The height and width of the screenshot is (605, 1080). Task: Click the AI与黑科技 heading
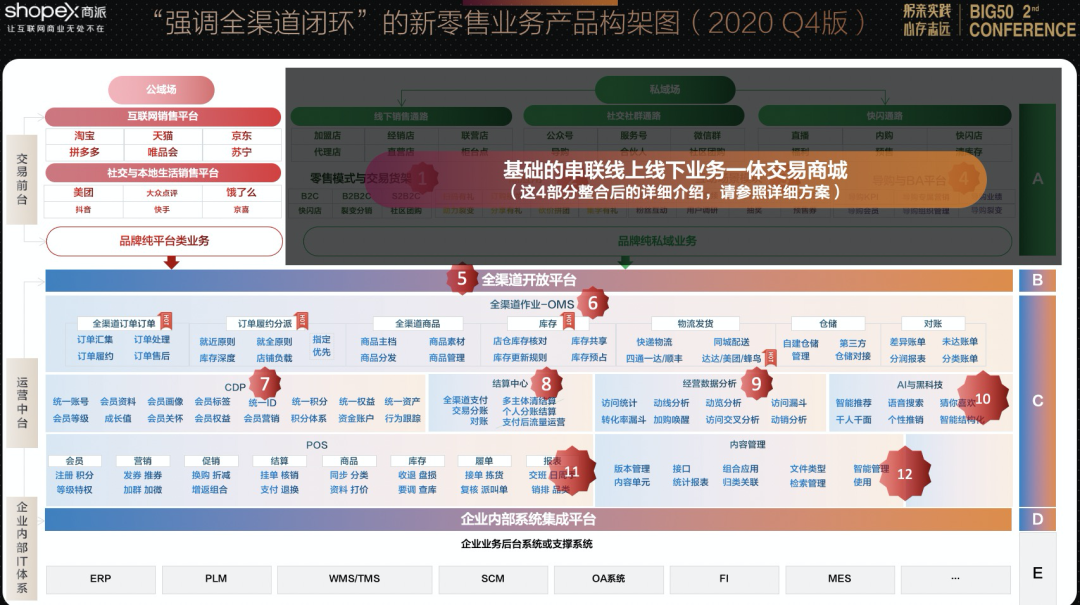point(920,384)
